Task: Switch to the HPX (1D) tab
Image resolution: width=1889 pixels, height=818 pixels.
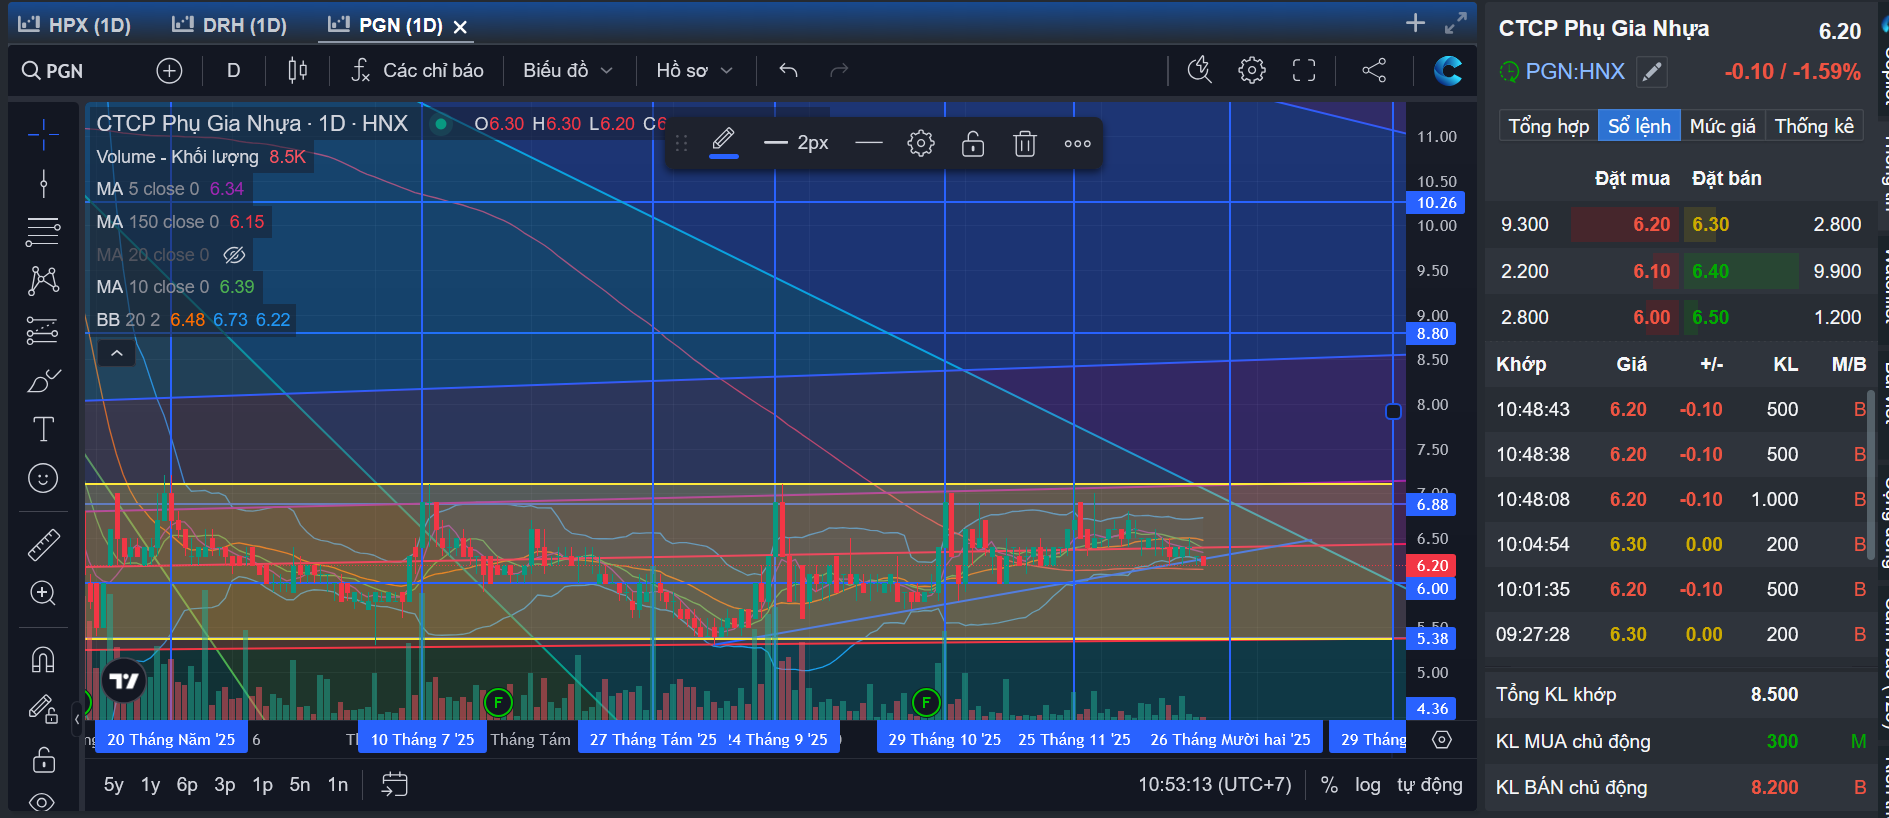Action: click(76, 25)
